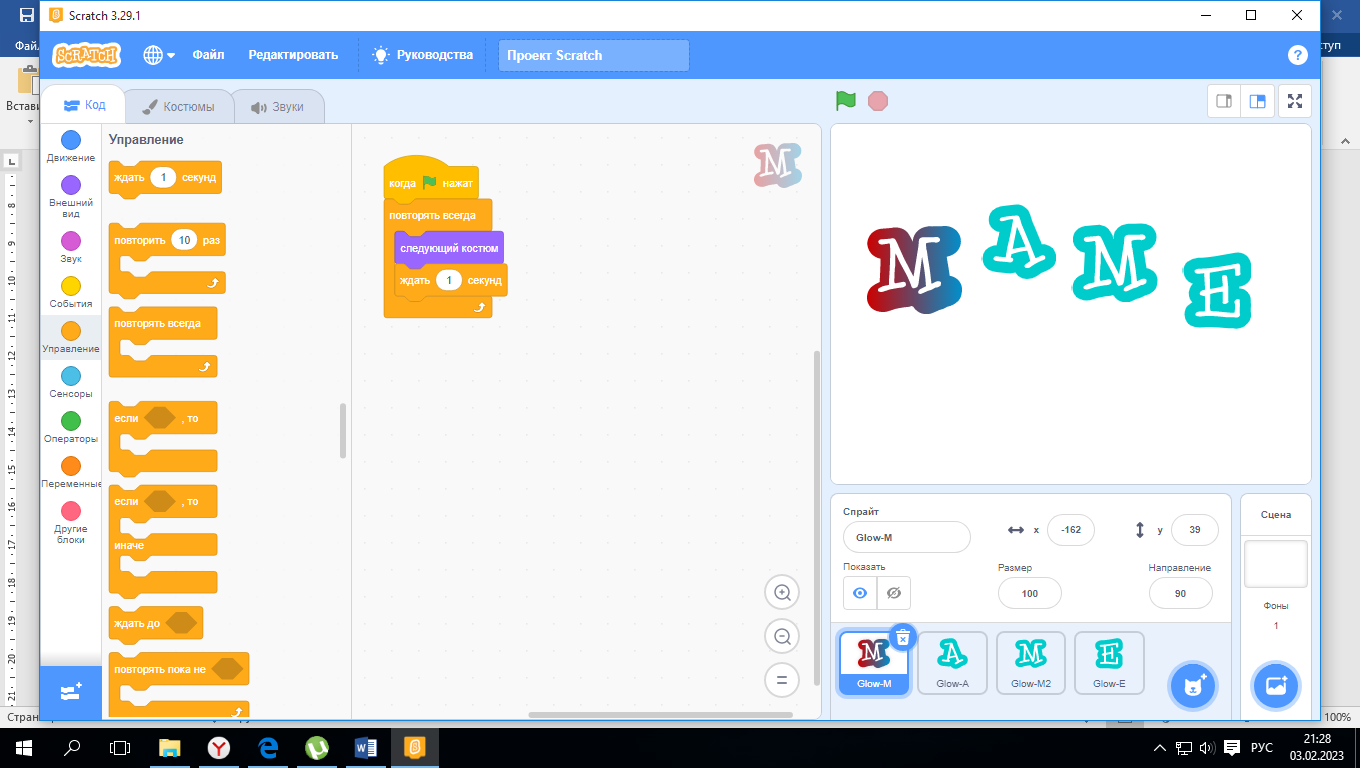Delete Glow-M sprite with trash icon
This screenshot has width=1360, height=768.
pyautogui.click(x=903, y=637)
